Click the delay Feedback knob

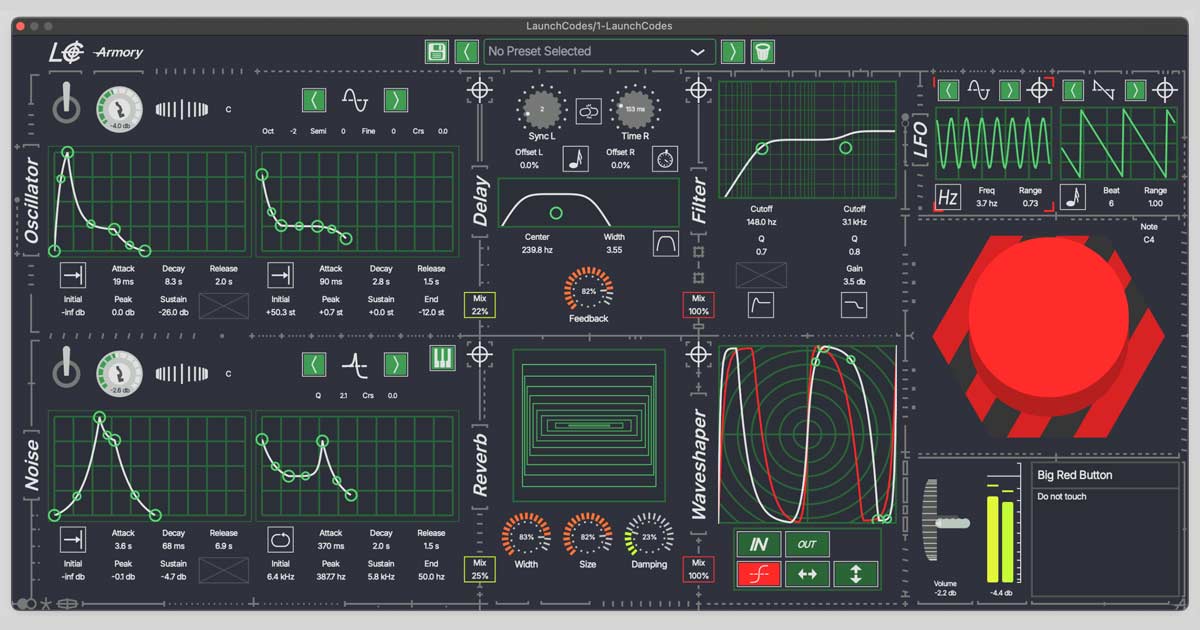pos(588,291)
